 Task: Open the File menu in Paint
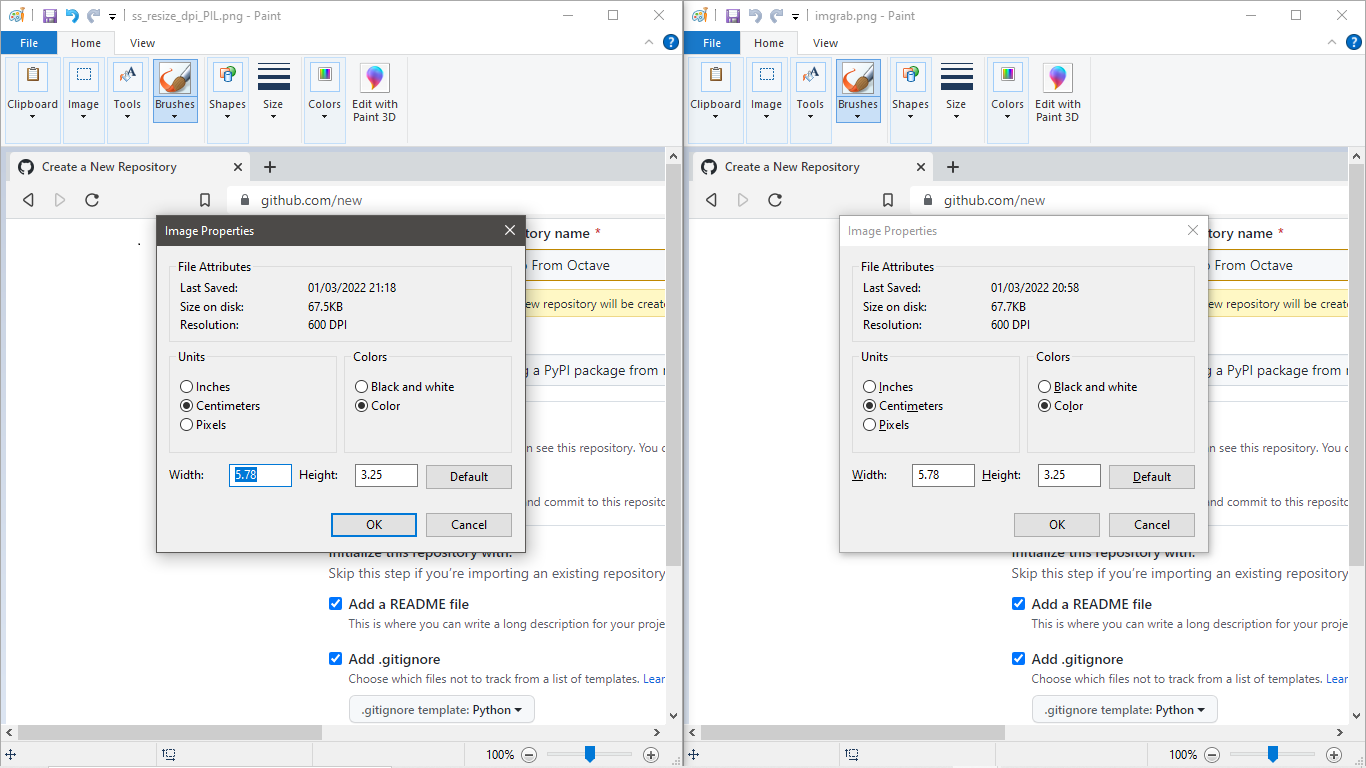coord(29,43)
